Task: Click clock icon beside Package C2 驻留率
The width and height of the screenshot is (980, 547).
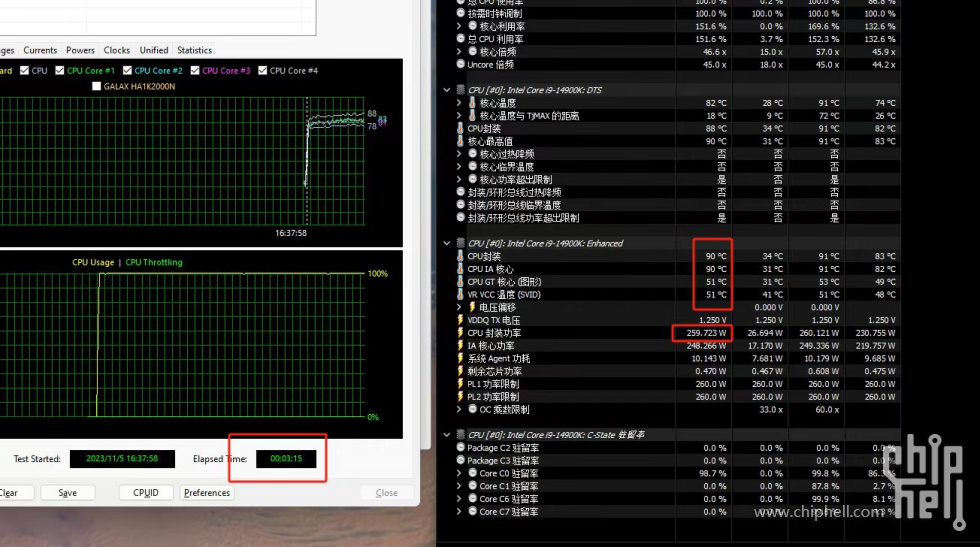Action: pyautogui.click(x=461, y=448)
